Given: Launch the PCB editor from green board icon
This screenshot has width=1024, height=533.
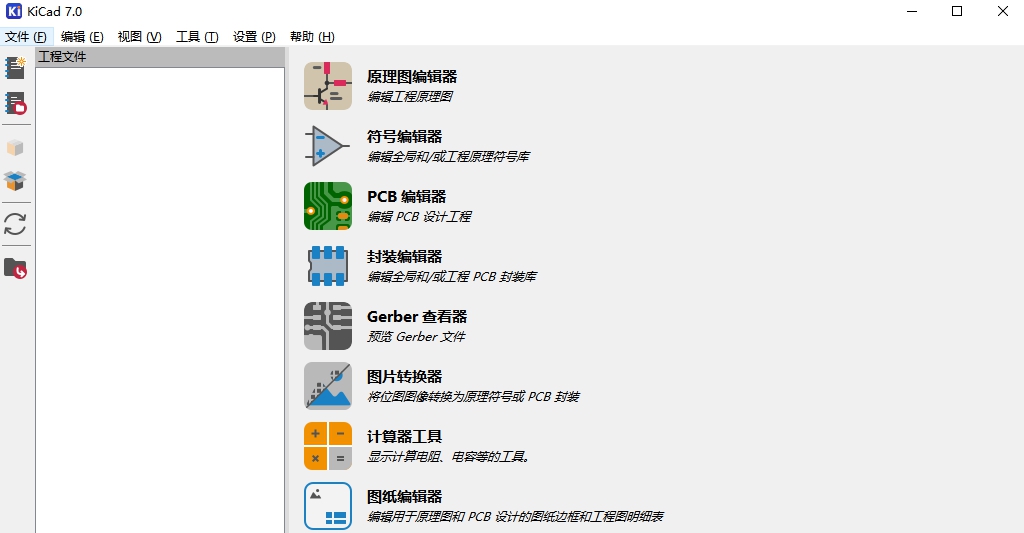Looking at the screenshot, I should click(x=328, y=206).
